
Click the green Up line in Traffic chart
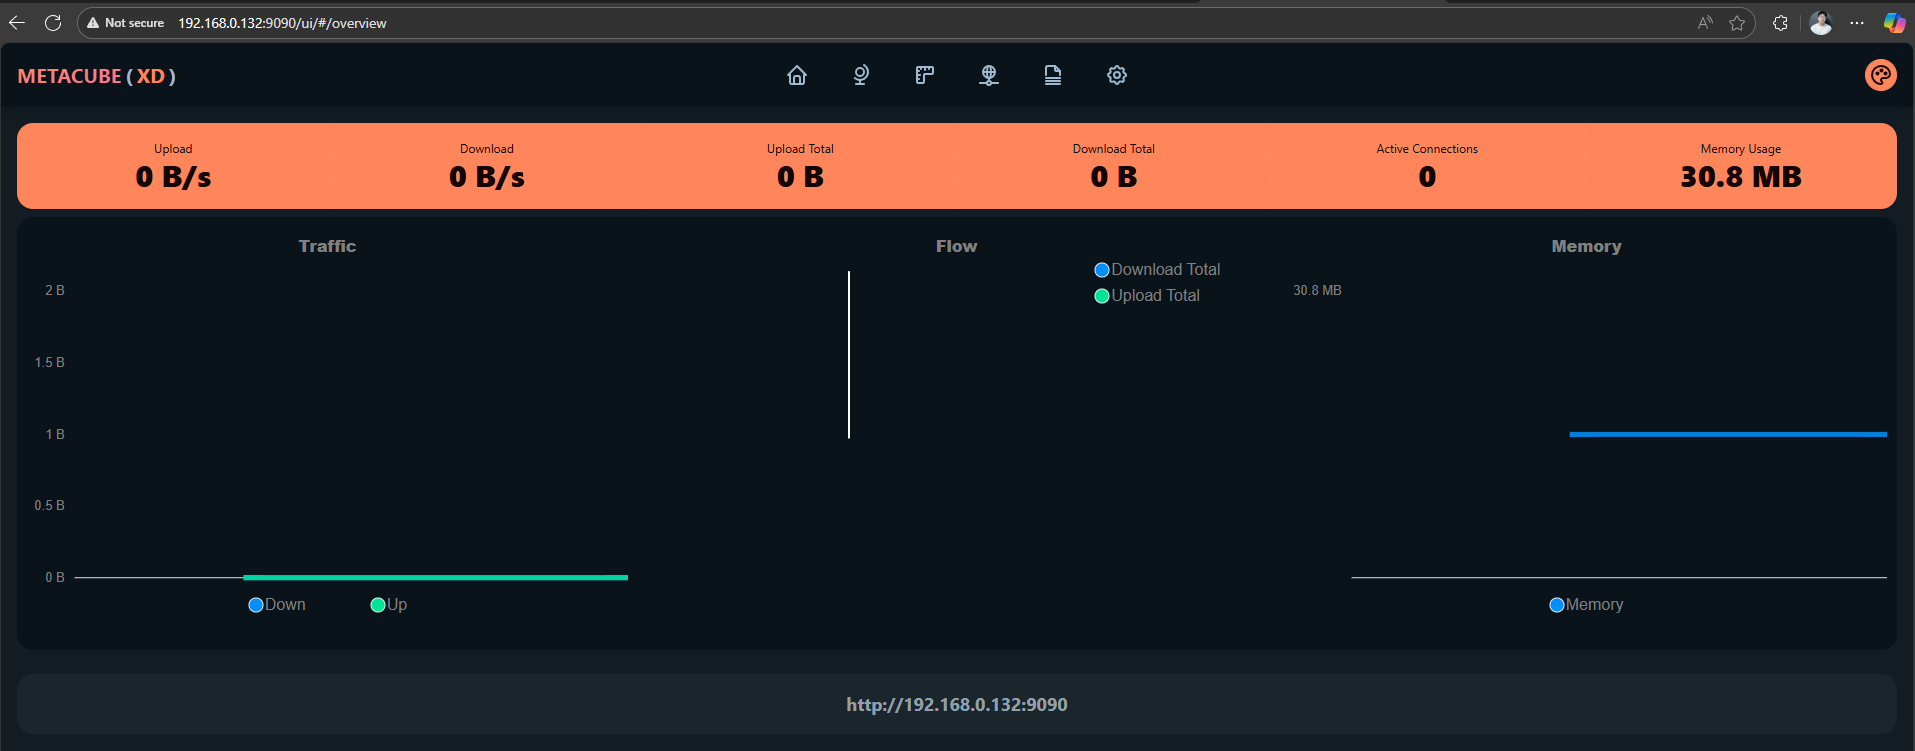point(435,577)
